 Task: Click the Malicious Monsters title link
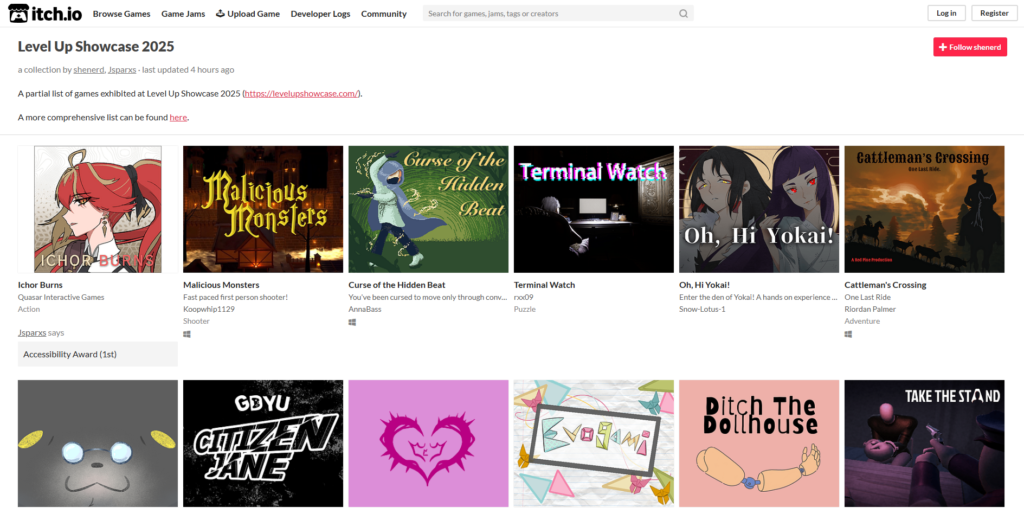pyautogui.click(x=221, y=285)
